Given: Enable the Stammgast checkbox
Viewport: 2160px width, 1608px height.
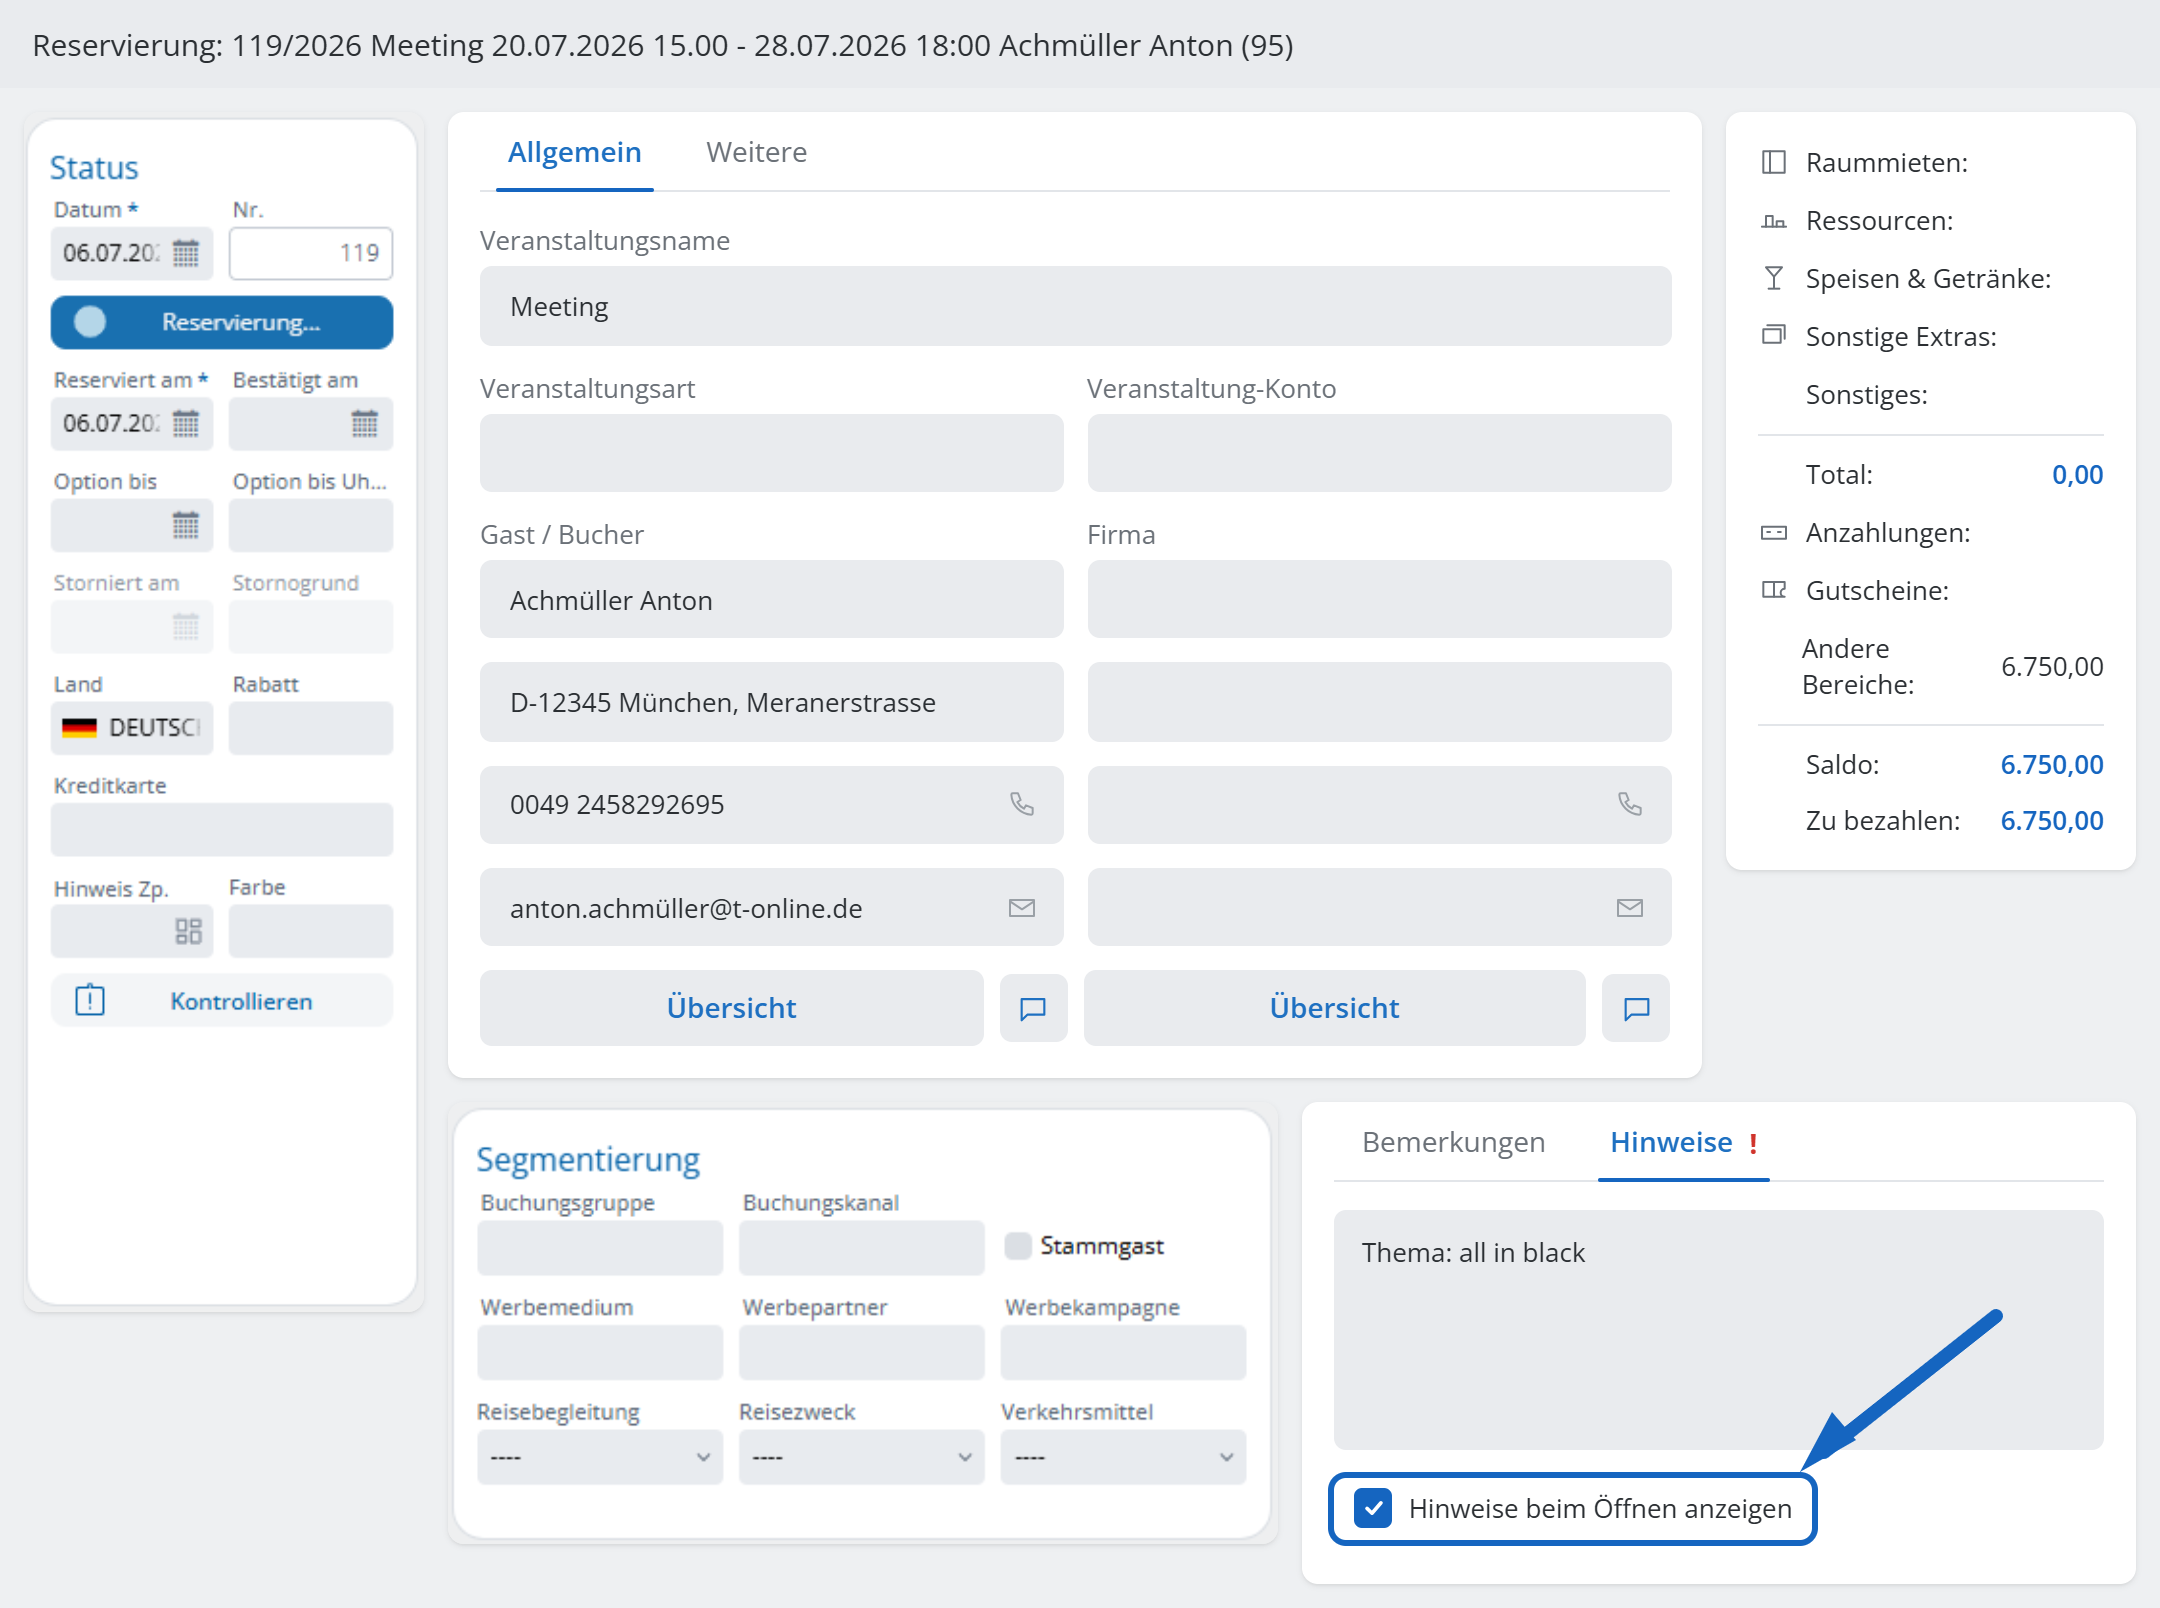Looking at the screenshot, I should [x=1018, y=1246].
